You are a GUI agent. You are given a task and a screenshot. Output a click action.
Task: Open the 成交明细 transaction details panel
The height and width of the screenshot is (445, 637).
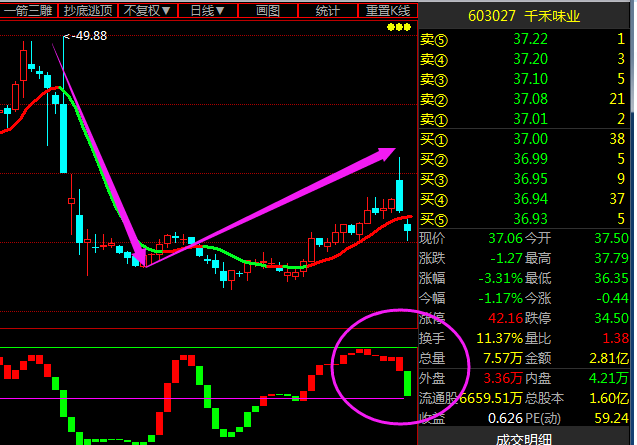coord(525,437)
